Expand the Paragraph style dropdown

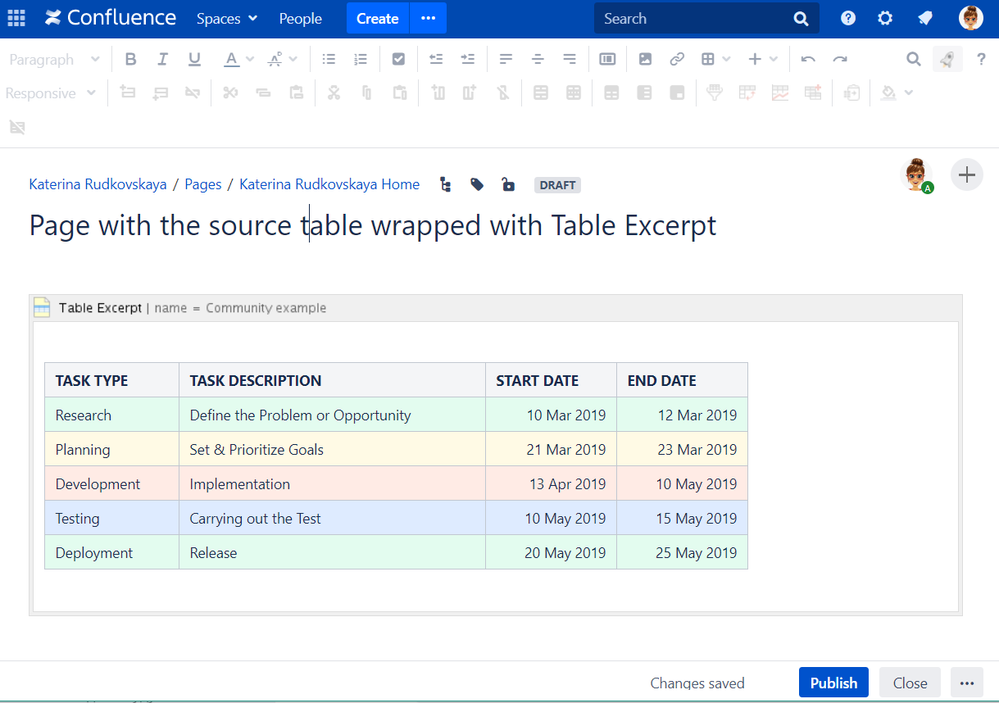click(54, 60)
